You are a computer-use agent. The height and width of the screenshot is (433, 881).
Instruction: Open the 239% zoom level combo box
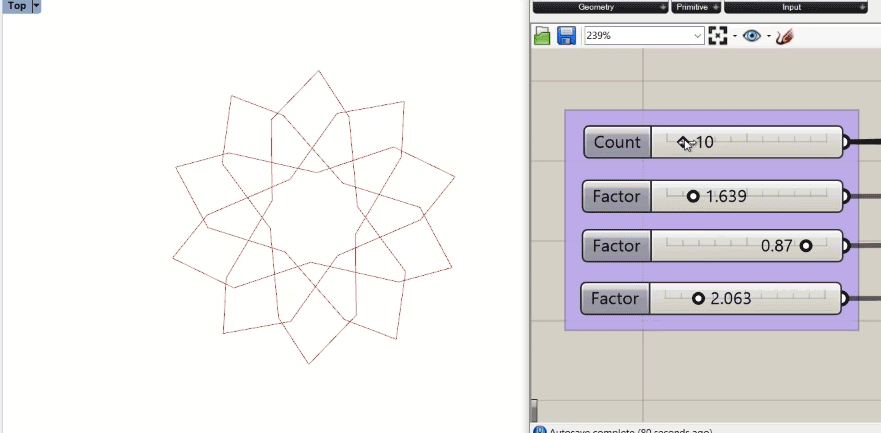(644, 35)
